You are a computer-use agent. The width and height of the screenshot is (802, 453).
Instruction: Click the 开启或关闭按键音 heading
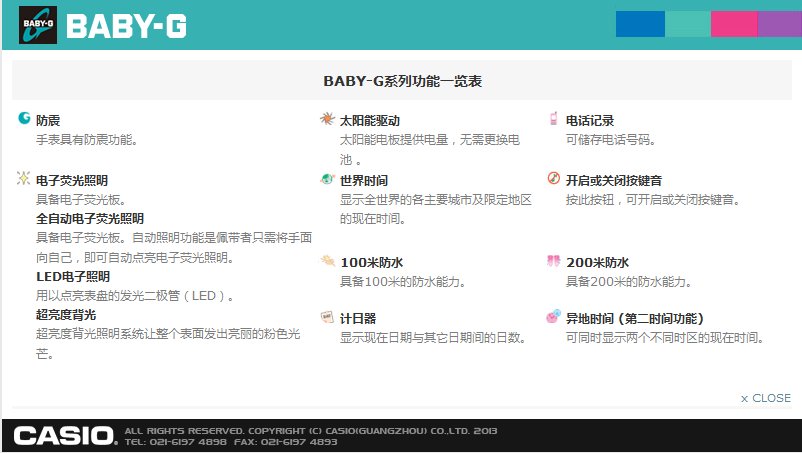coord(614,180)
